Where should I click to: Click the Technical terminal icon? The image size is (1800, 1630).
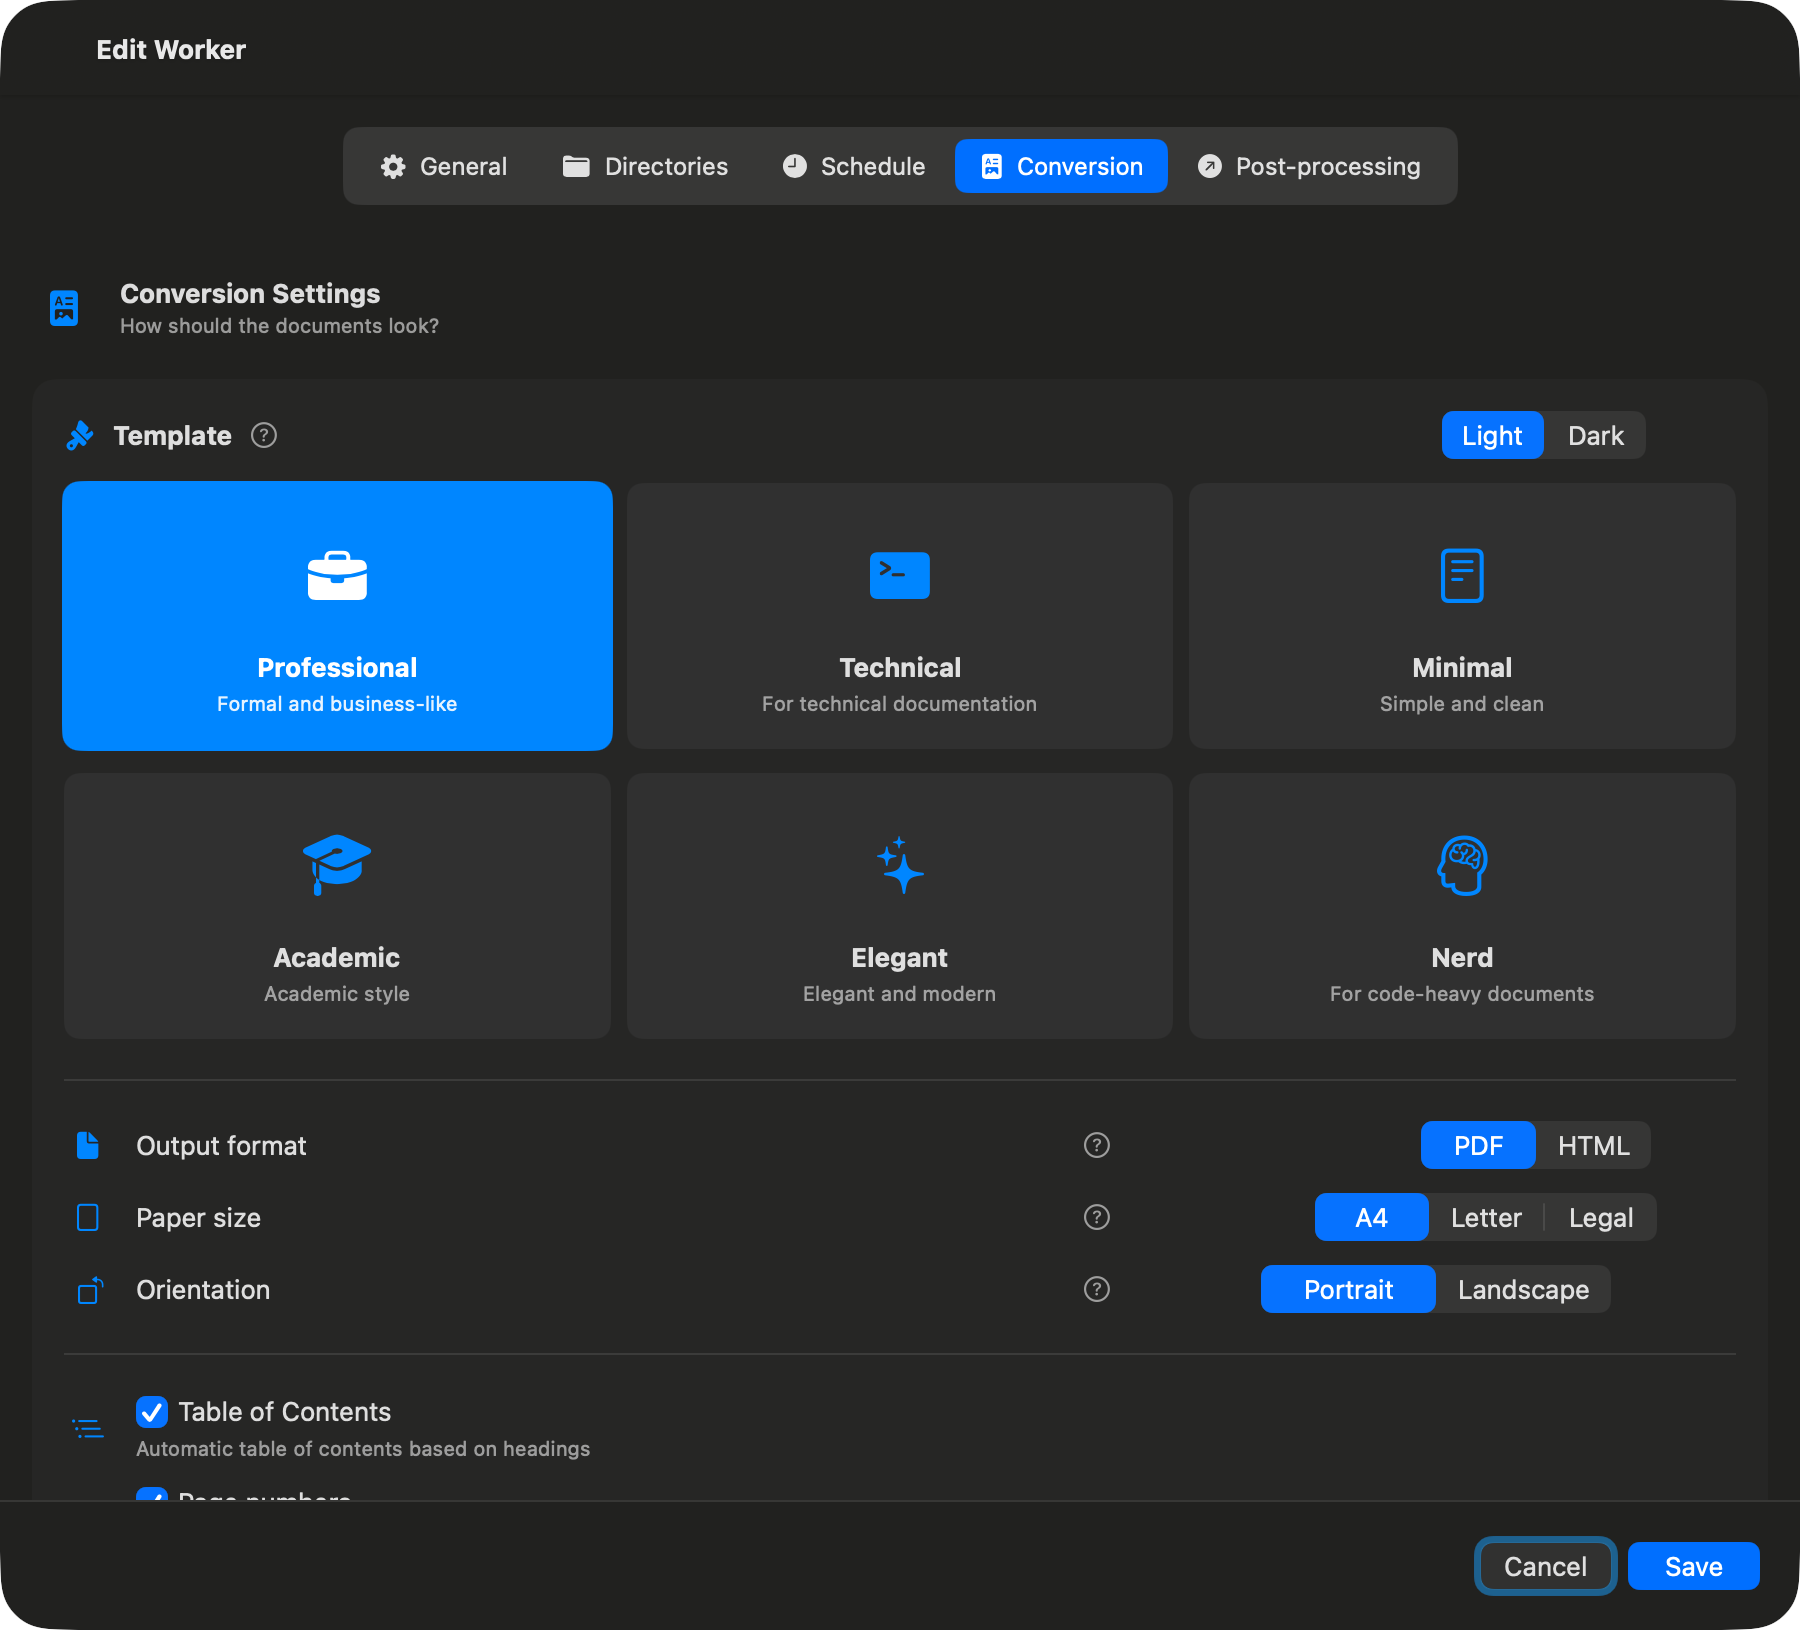(899, 575)
